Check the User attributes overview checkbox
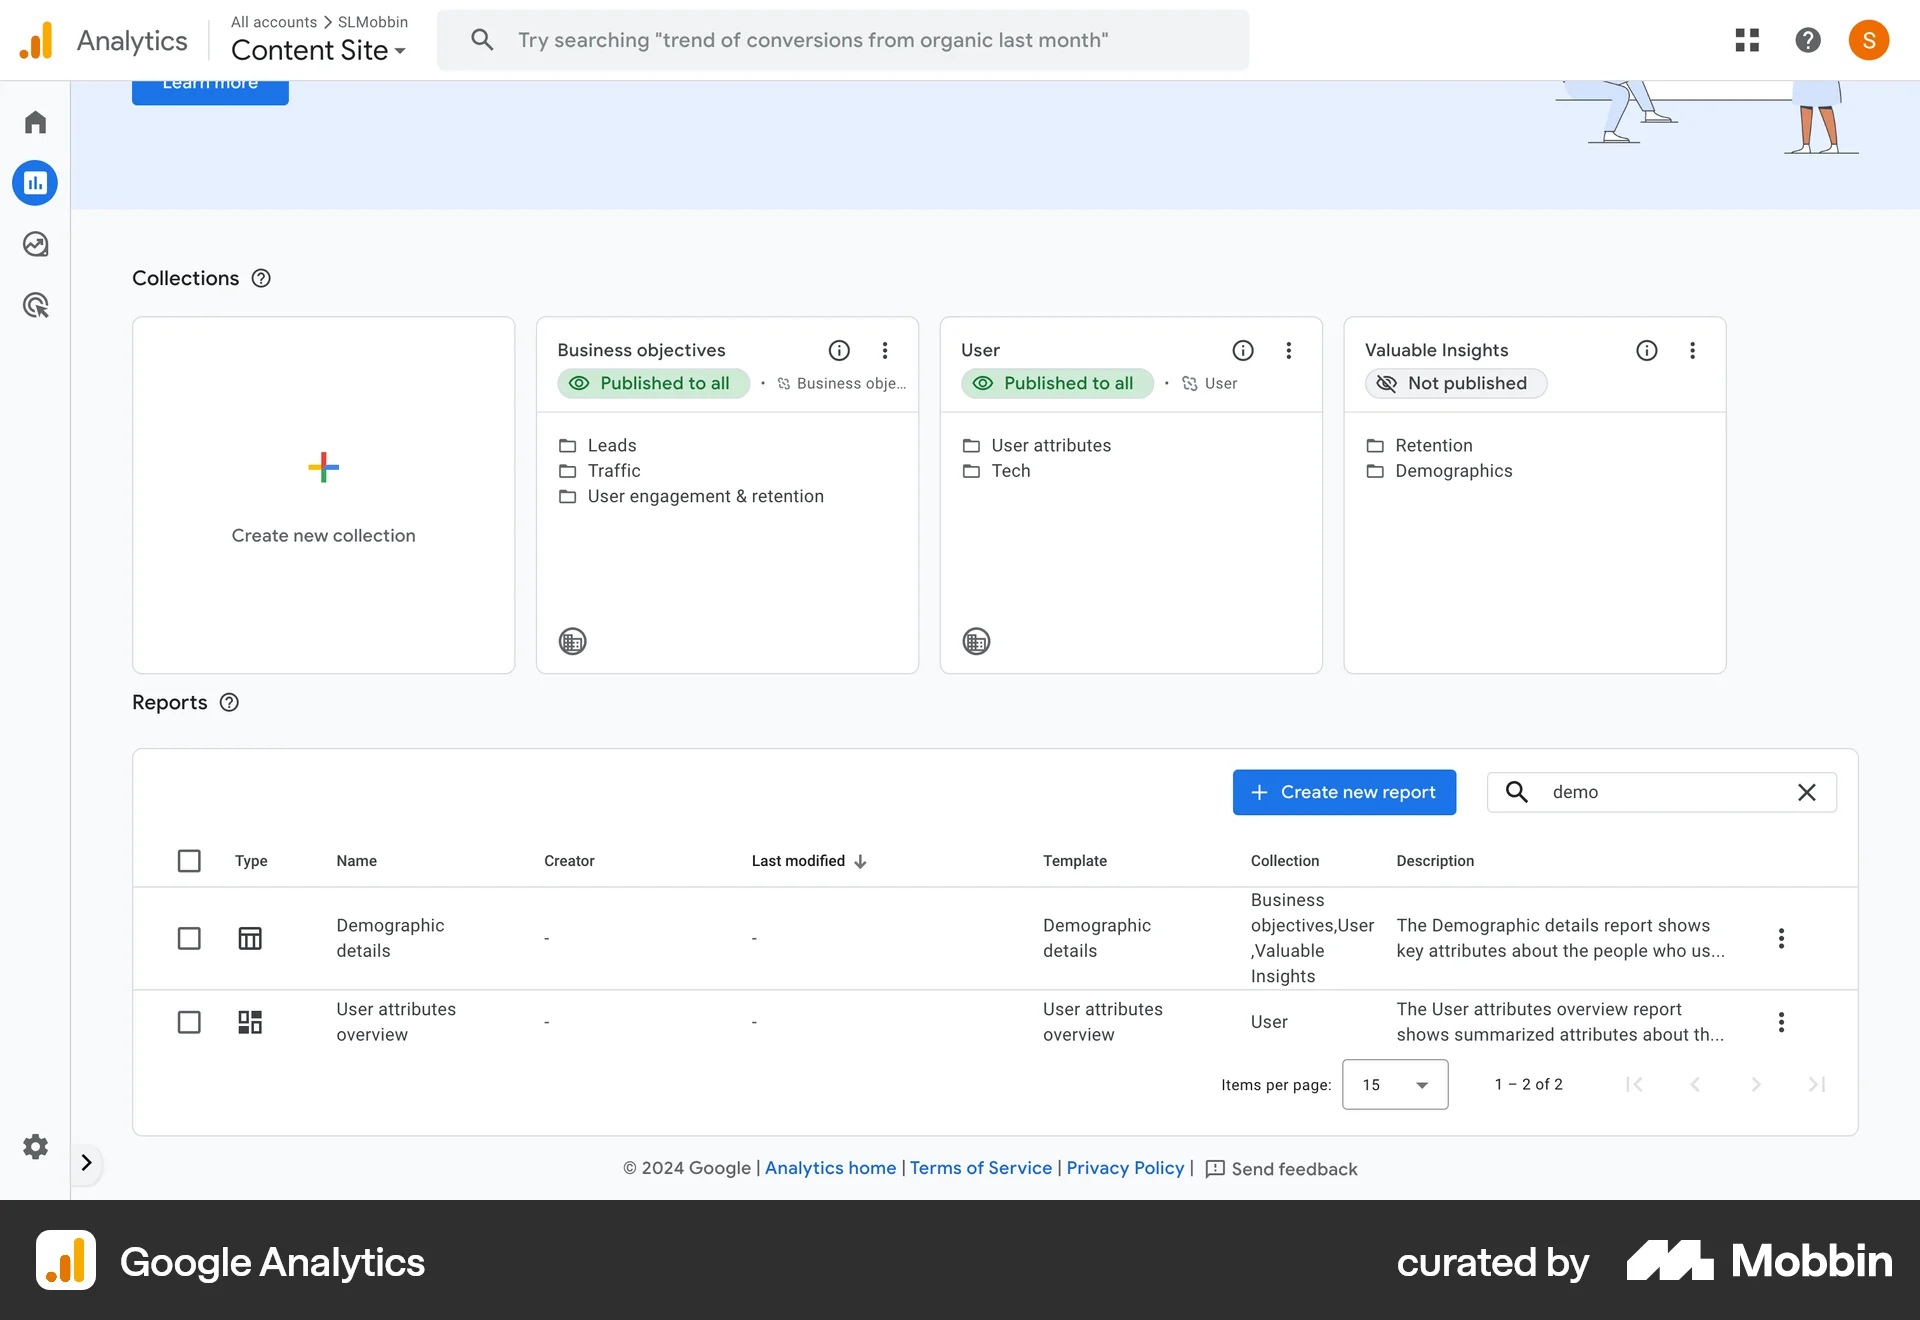The width and height of the screenshot is (1920, 1320). coord(189,1022)
